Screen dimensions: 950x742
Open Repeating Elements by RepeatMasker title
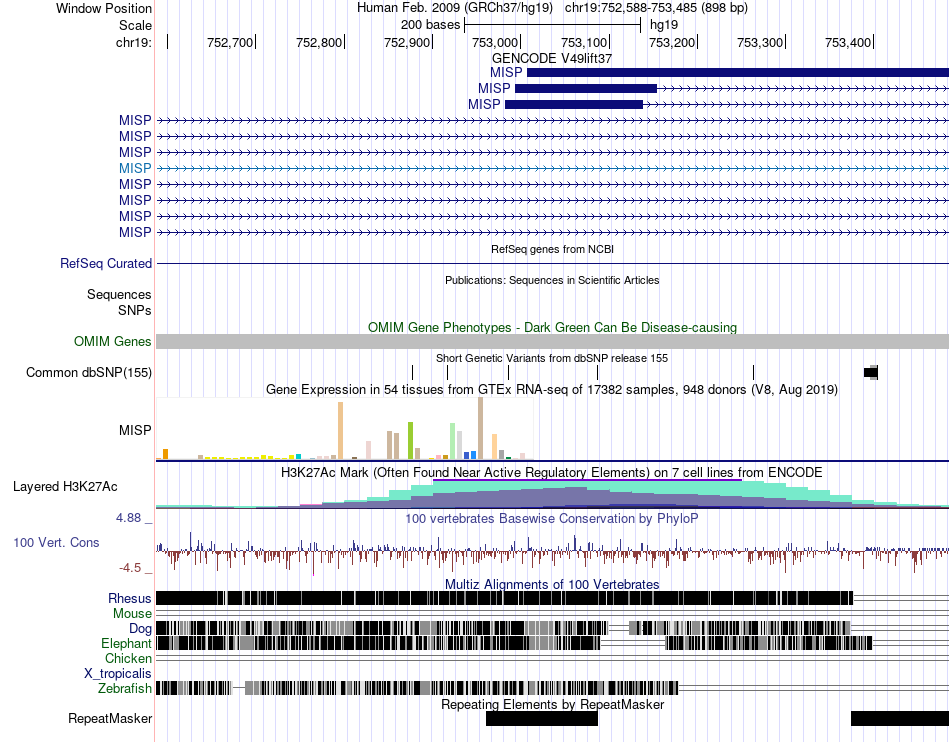553,704
